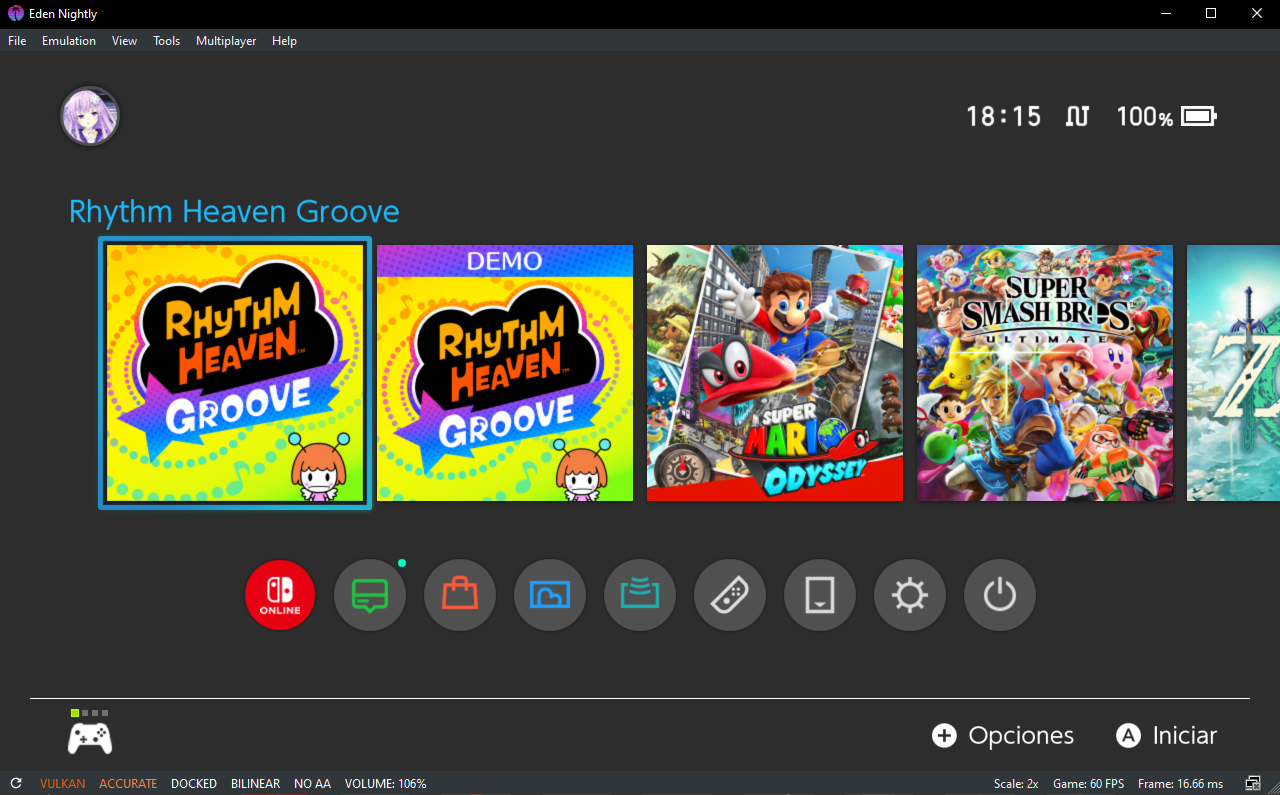Click the VOLUME: 106% control

coord(386,784)
